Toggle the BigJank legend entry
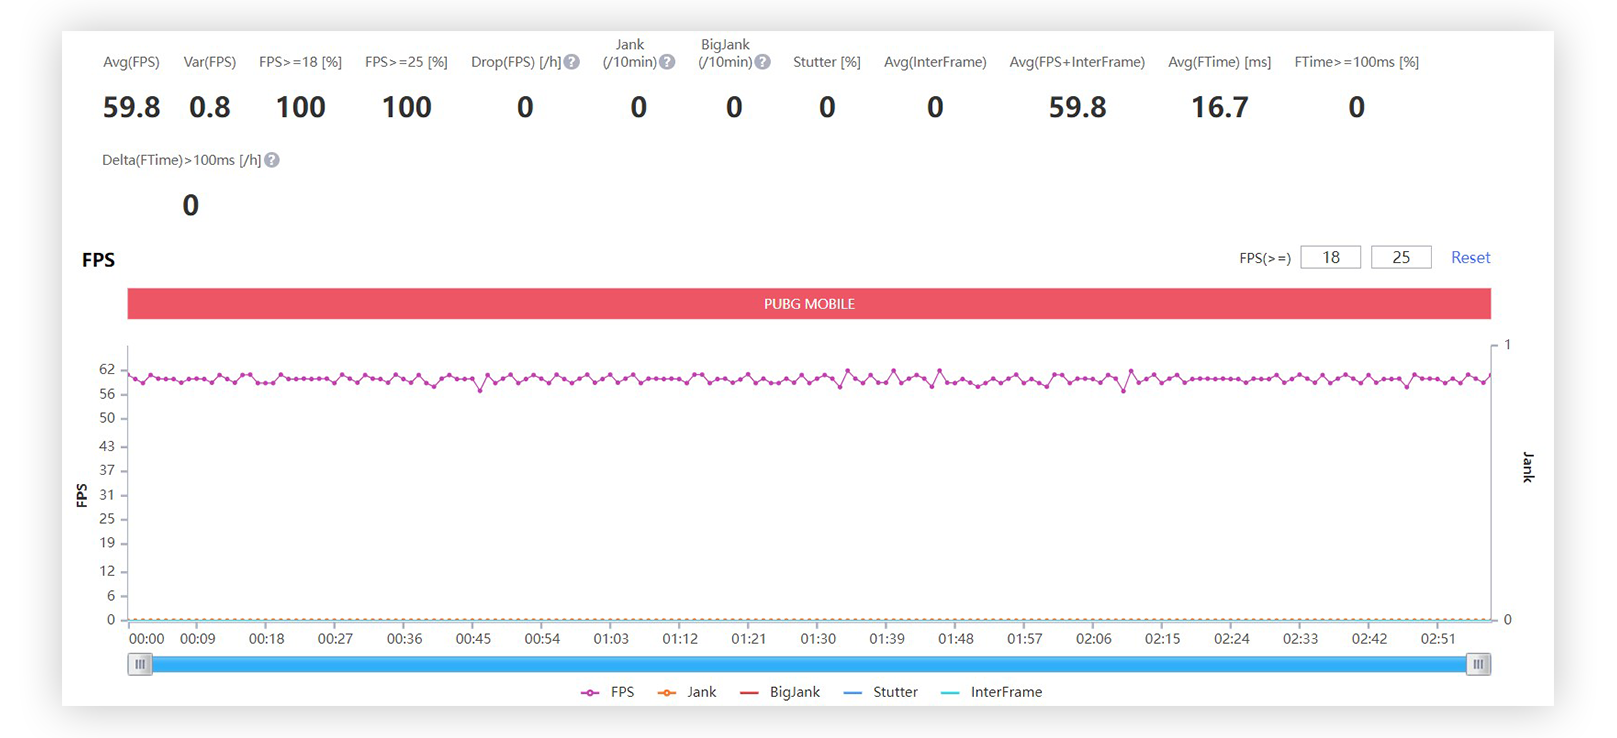The width and height of the screenshot is (1617, 738). (780, 692)
